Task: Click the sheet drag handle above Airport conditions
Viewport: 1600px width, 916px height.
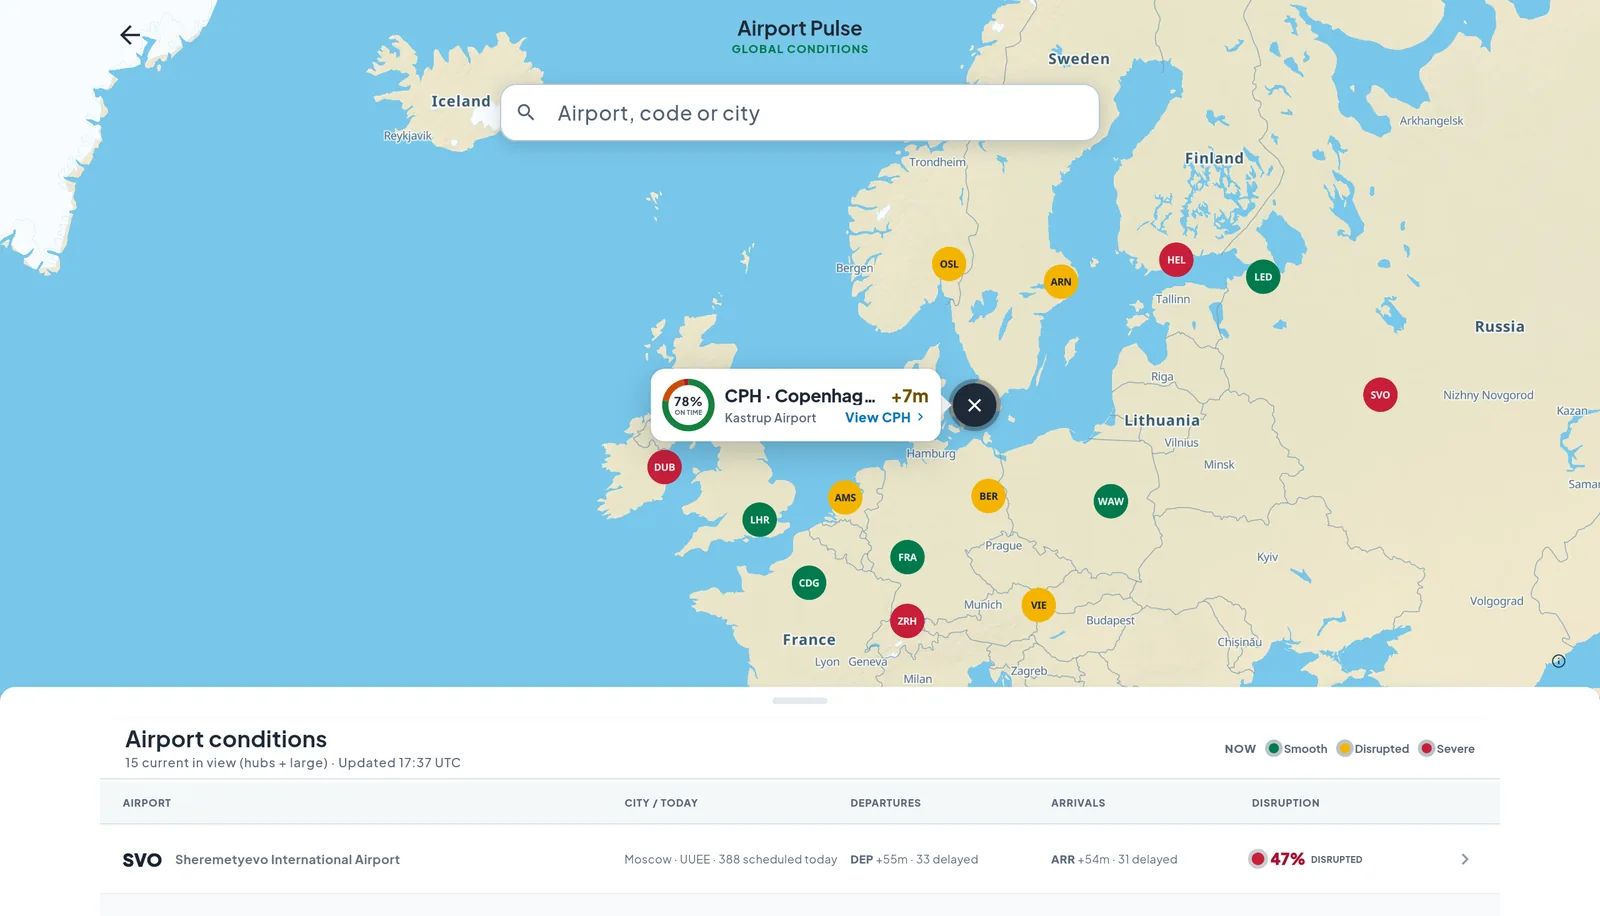Action: (x=800, y=701)
